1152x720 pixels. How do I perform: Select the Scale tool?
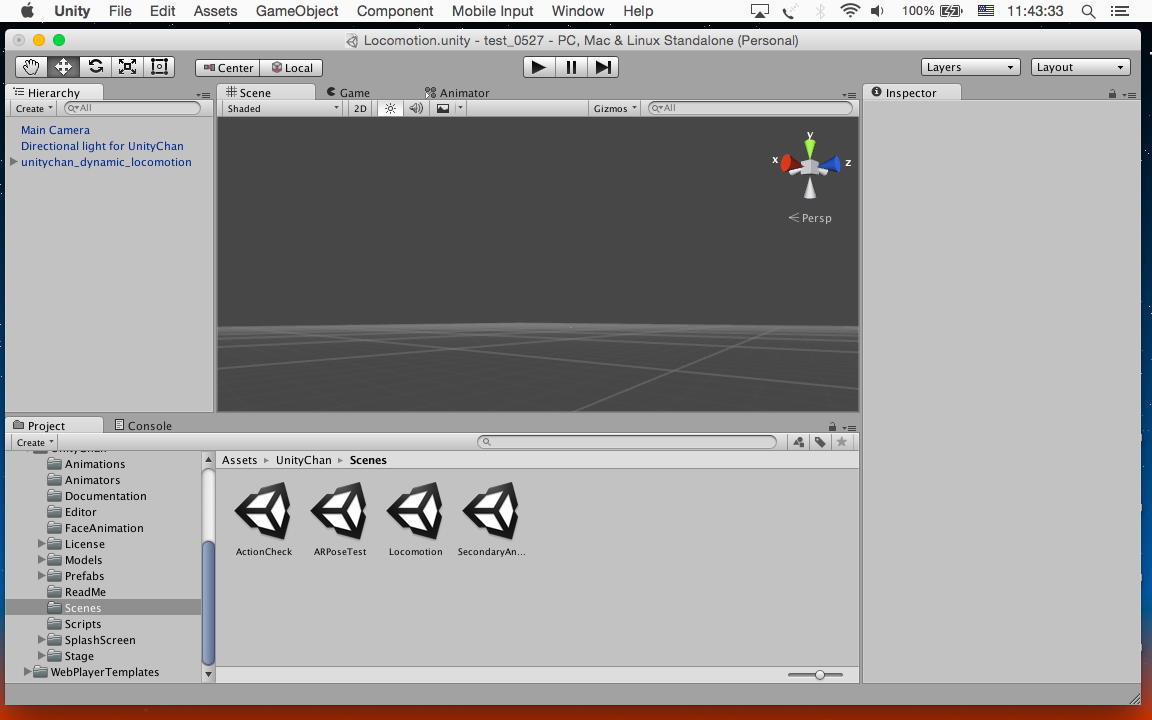pyautogui.click(x=127, y=67)
